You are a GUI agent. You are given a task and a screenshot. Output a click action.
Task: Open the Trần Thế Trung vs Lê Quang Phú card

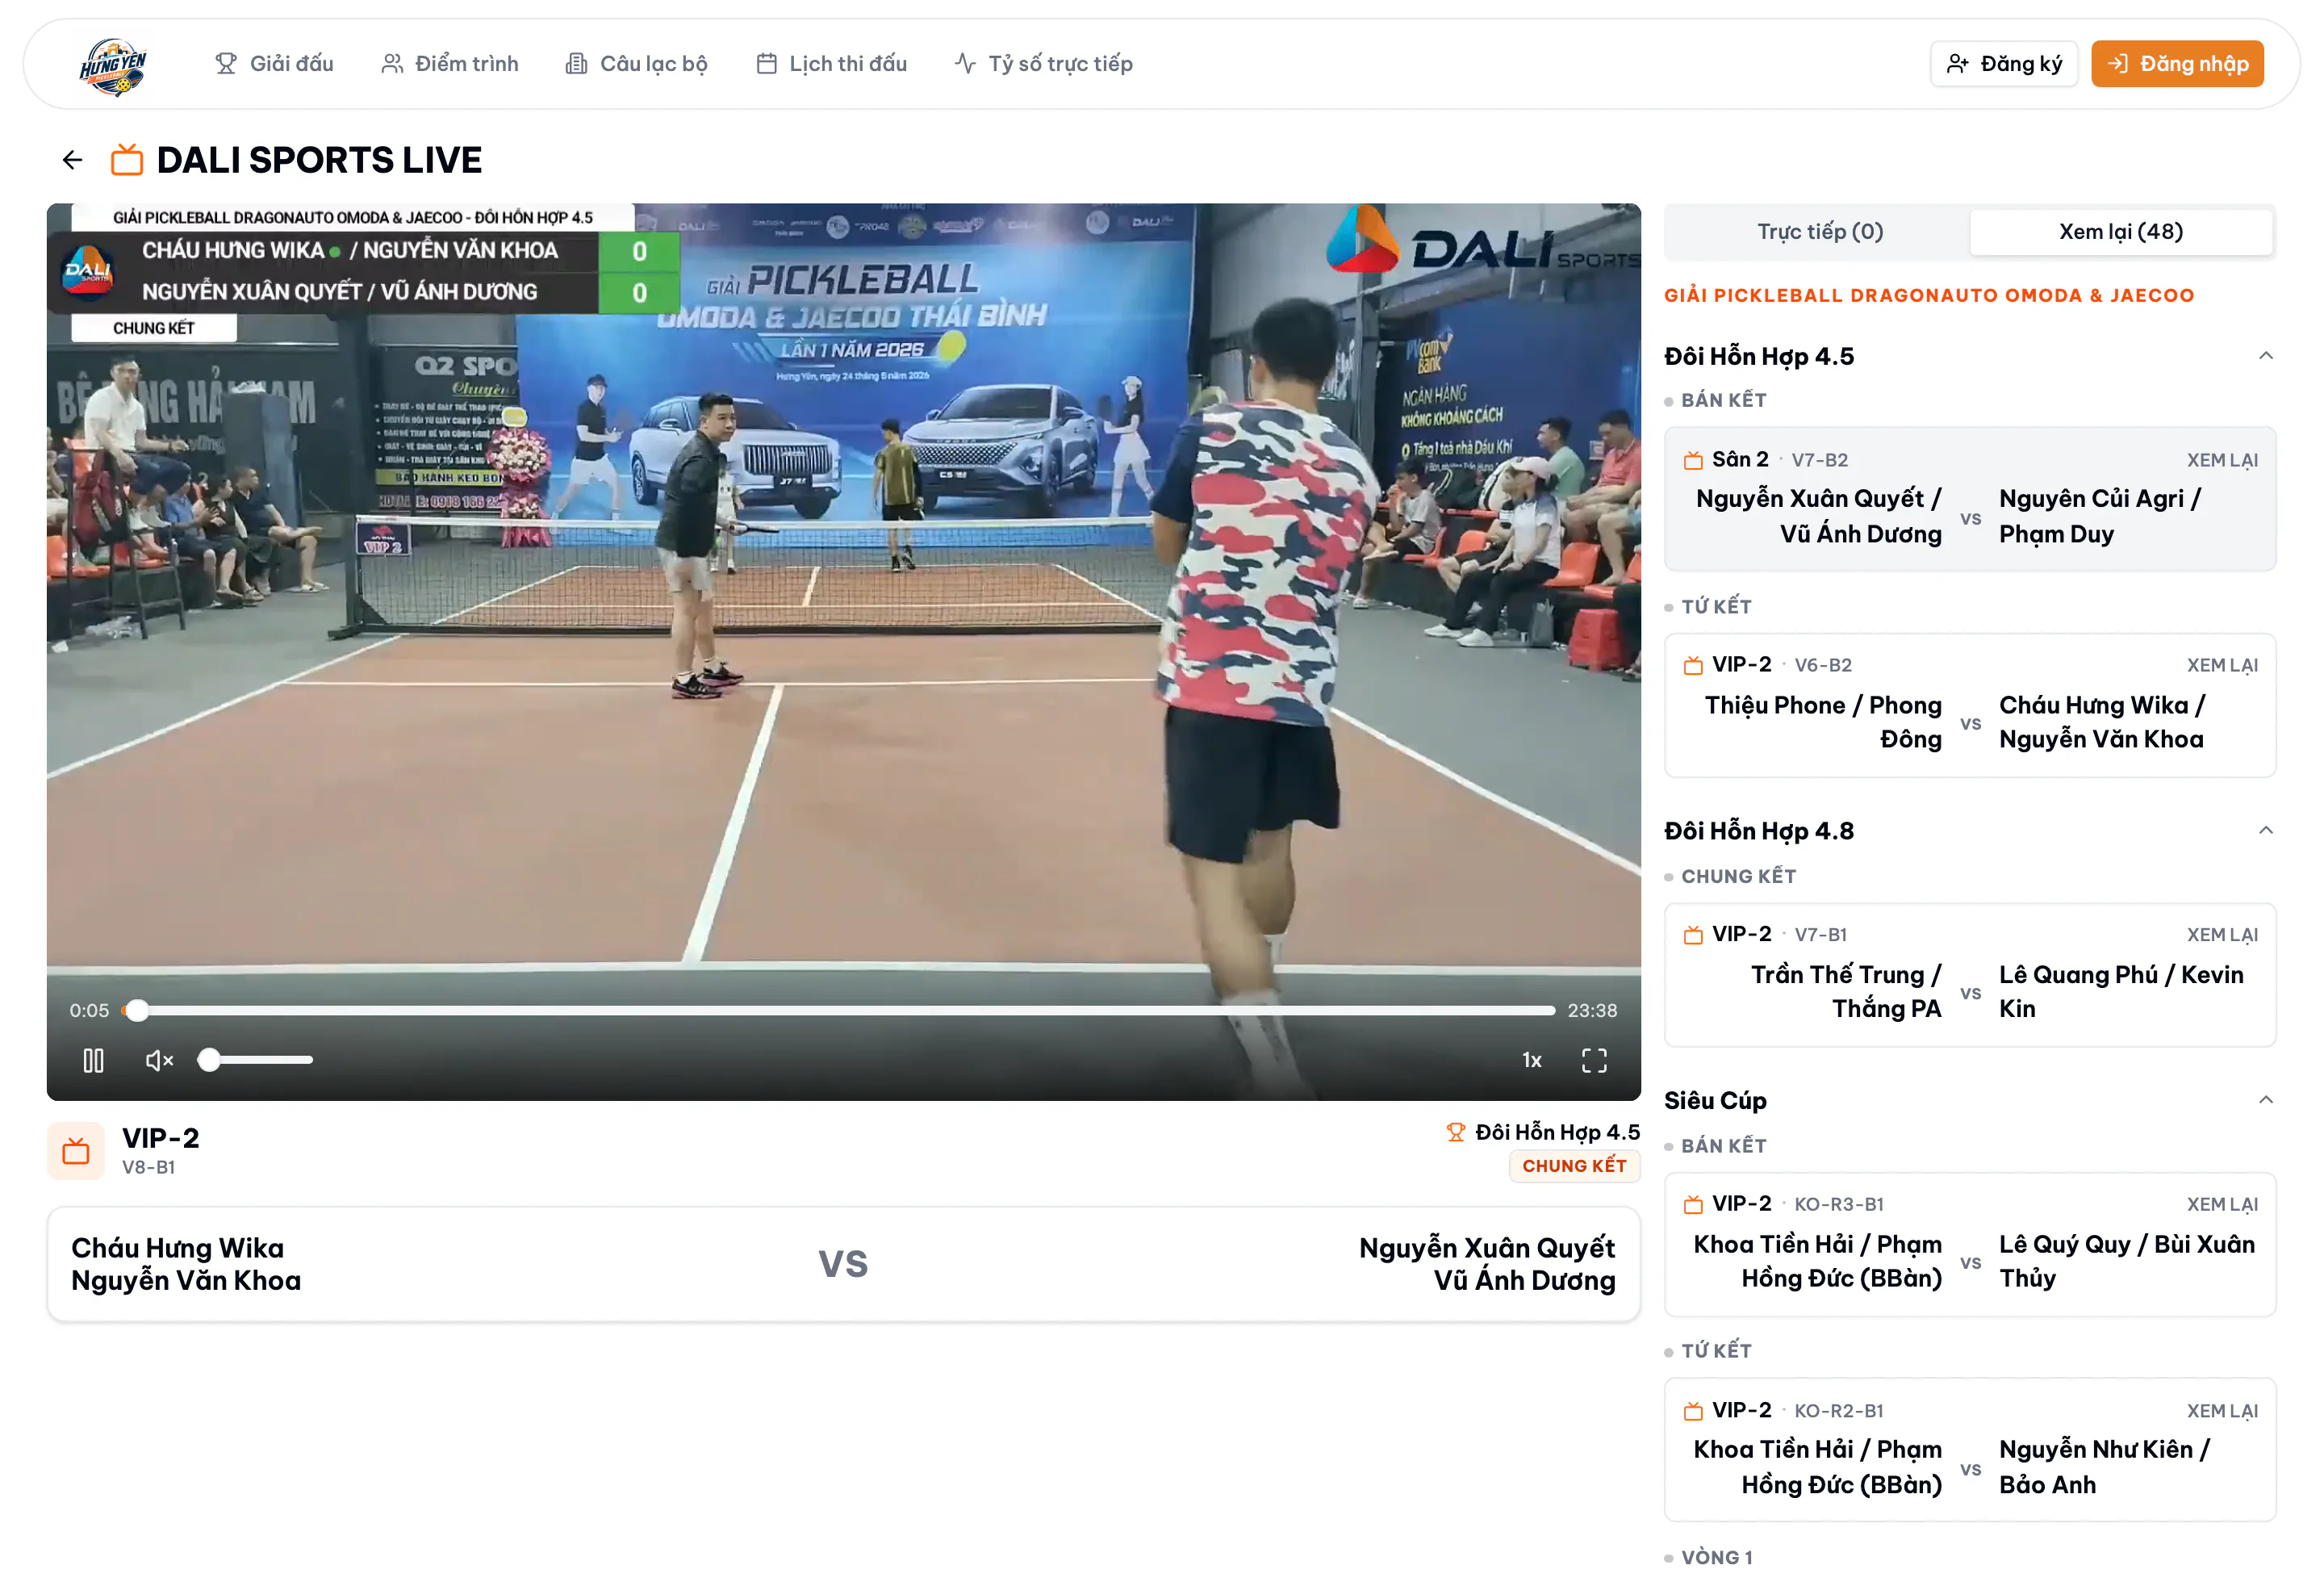coord(1970,976)
